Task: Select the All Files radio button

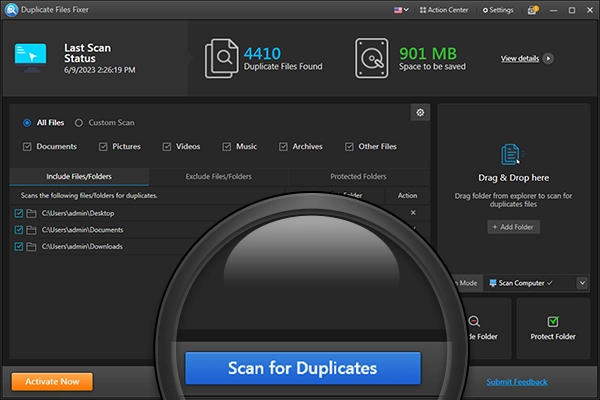Action: (x=27, y=123)
